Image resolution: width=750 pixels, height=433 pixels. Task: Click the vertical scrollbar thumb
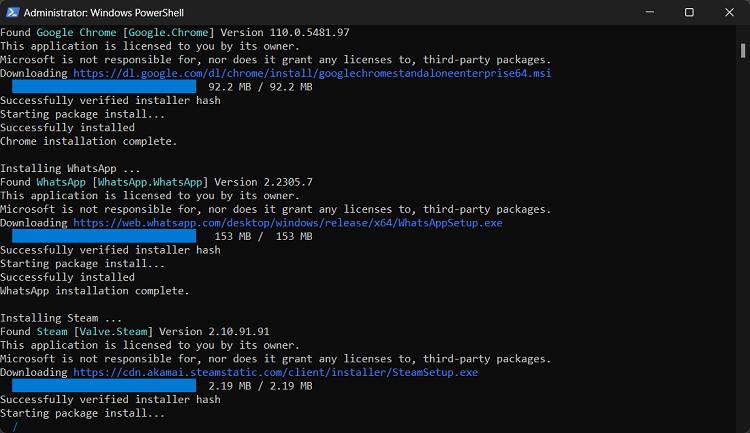(x=743, y=51)
